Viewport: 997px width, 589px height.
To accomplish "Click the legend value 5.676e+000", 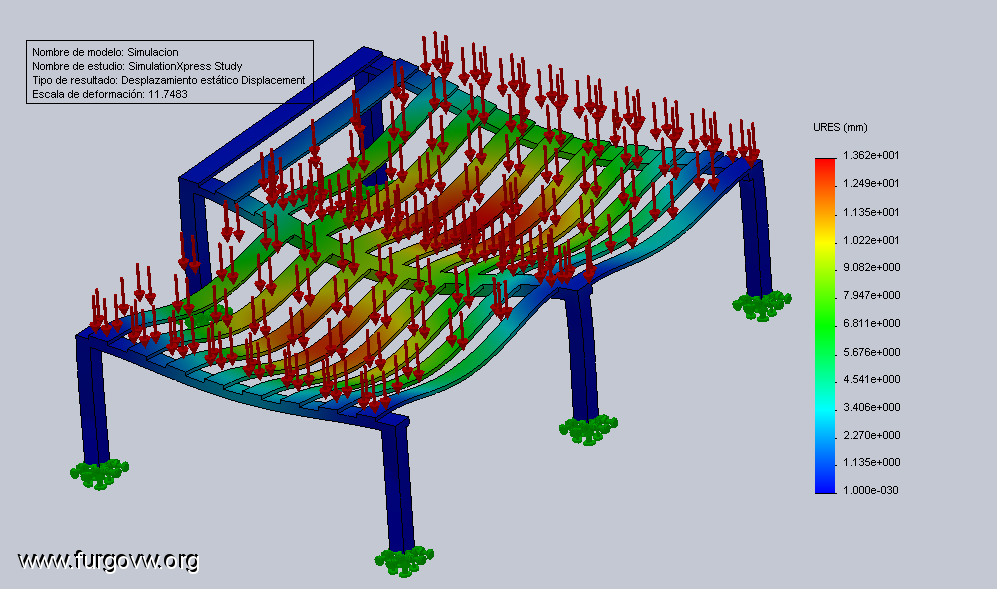I will pos(871,352).
